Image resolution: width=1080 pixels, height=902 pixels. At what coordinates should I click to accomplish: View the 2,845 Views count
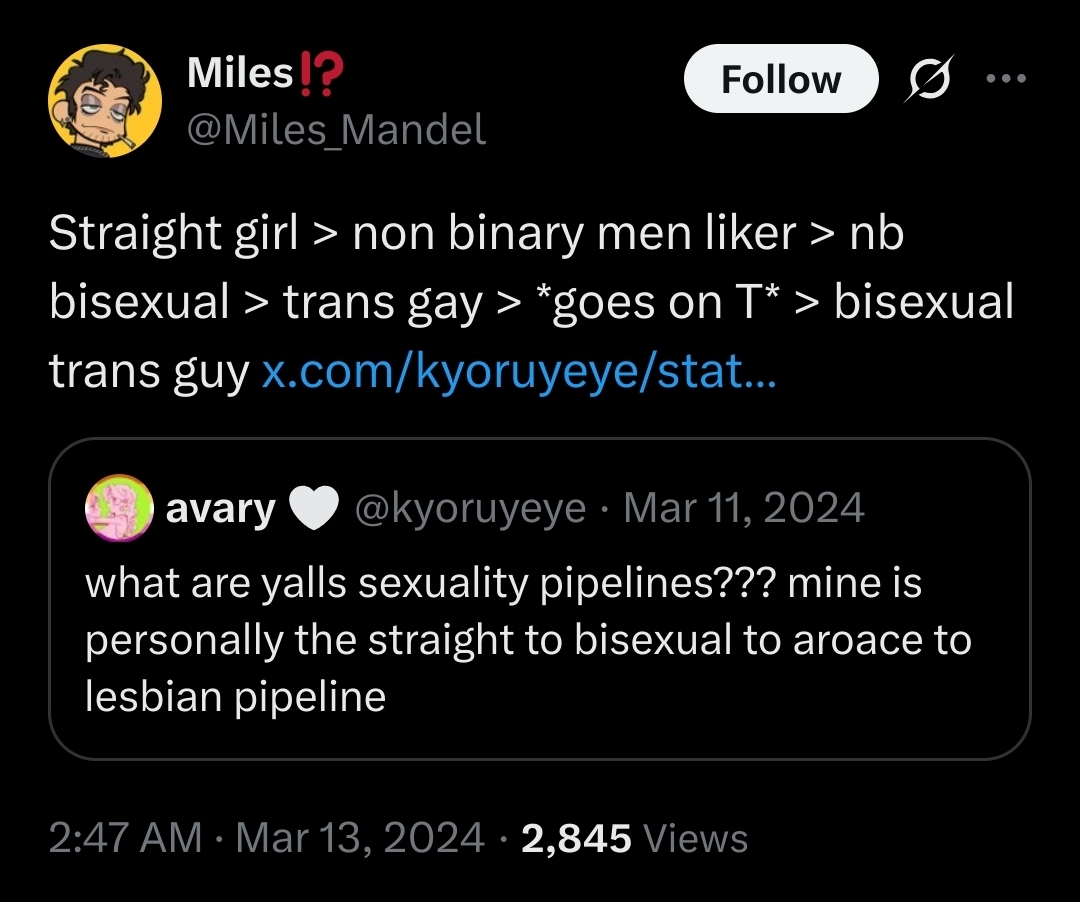pyautogui.click(x=634, y=839)
